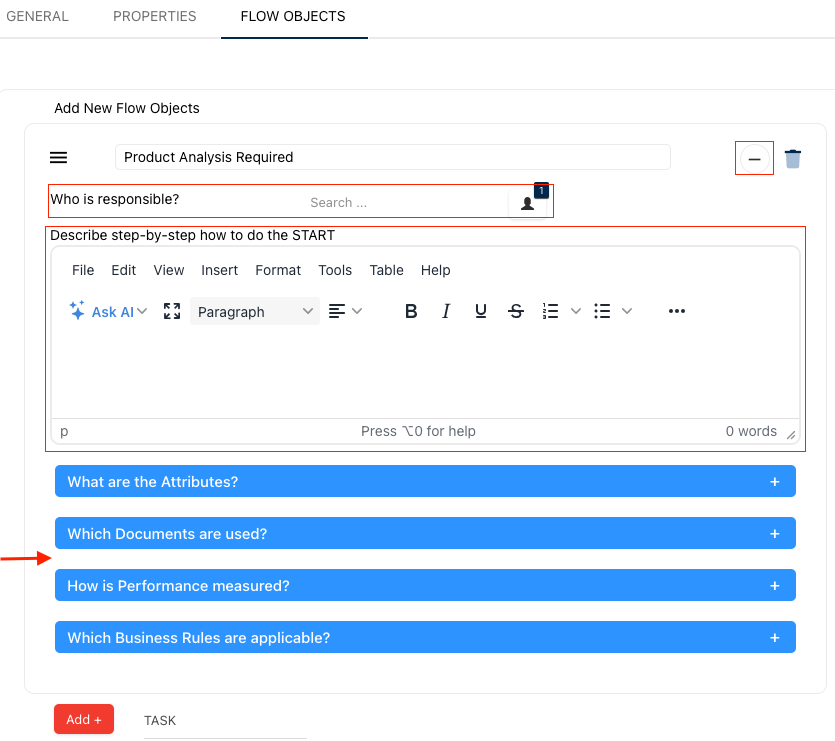
Task: Click the p element path
Action: [64, 431]
